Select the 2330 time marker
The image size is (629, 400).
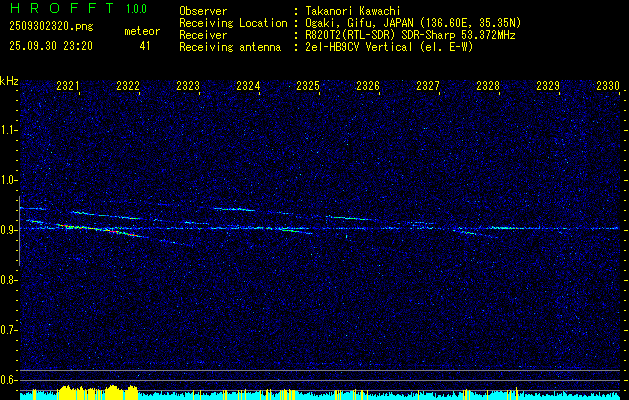pos(607,87)
